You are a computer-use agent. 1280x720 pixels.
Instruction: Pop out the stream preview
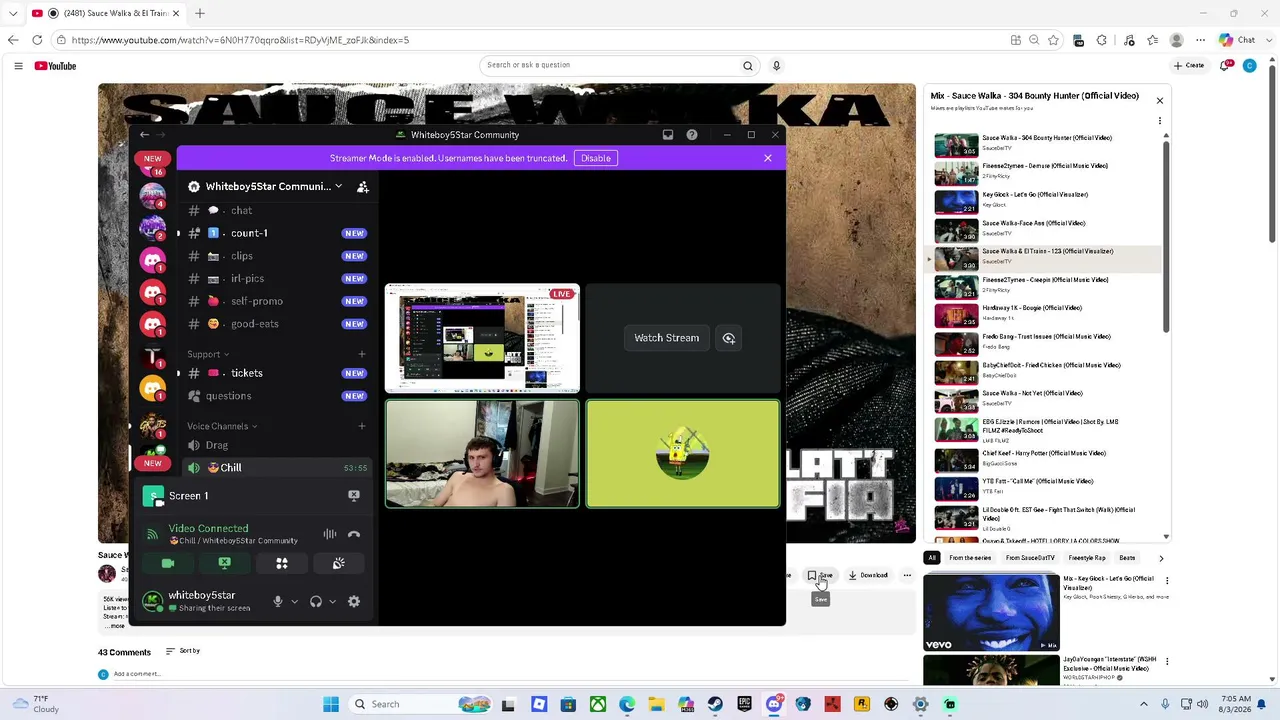tap(729, 338)
